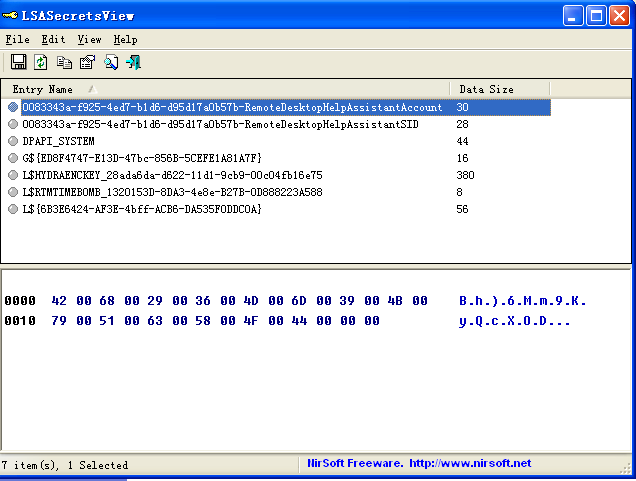Click the Copy Selected Items icon
636x481 pixels.
(x=64, y=62)
